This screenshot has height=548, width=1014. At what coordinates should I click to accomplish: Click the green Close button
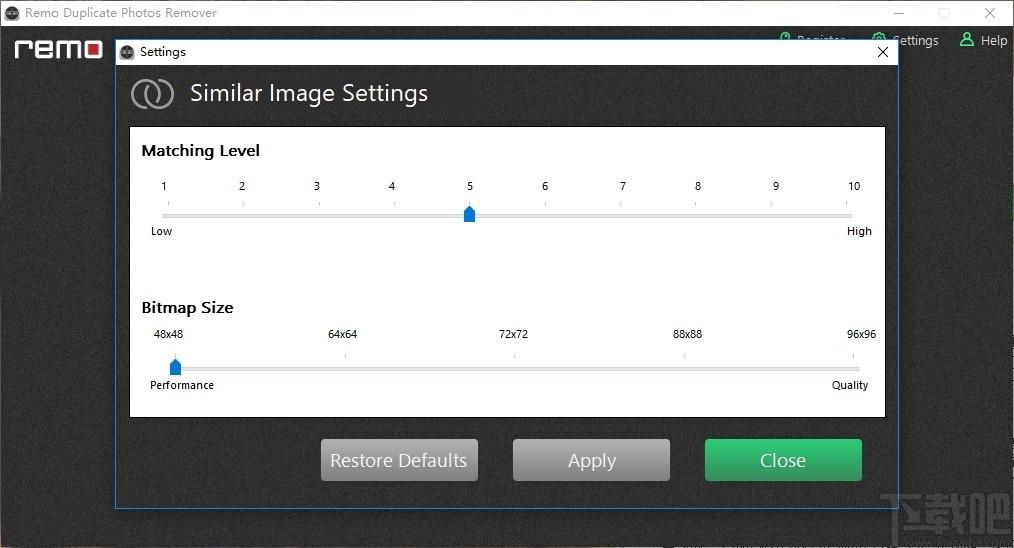pyautogui.click(x=783, y=460)
